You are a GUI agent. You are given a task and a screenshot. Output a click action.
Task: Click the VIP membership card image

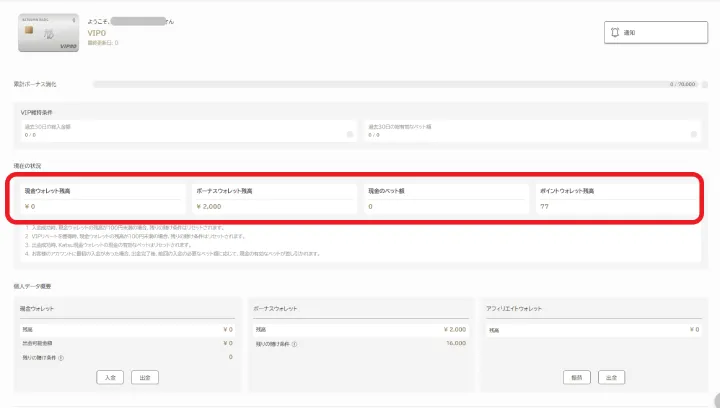49,33
